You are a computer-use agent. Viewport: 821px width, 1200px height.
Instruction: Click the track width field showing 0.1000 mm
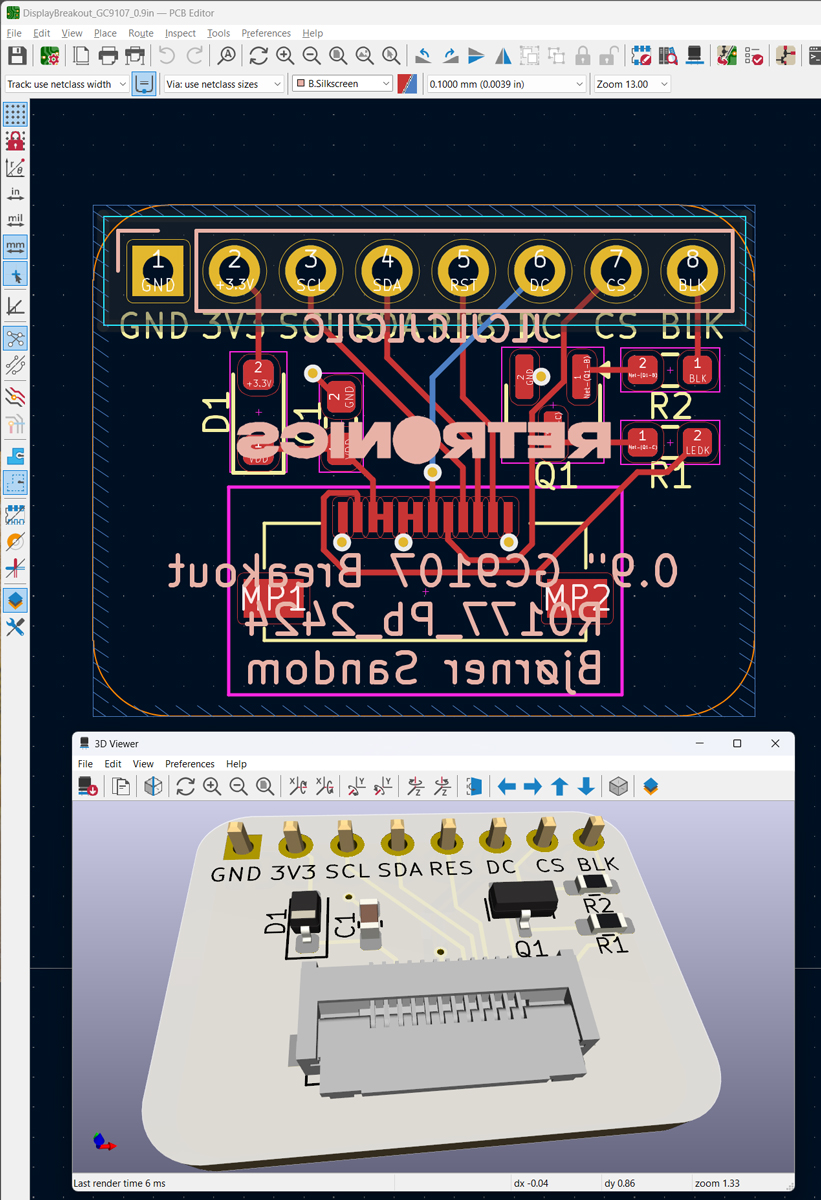tap(500, 84)
